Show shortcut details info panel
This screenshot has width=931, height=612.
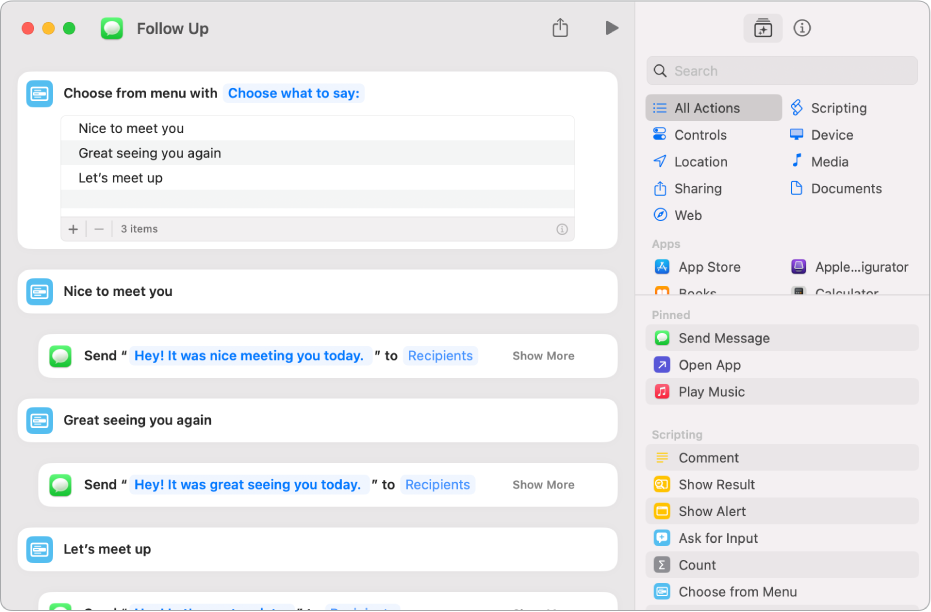[x=802, y=28]
